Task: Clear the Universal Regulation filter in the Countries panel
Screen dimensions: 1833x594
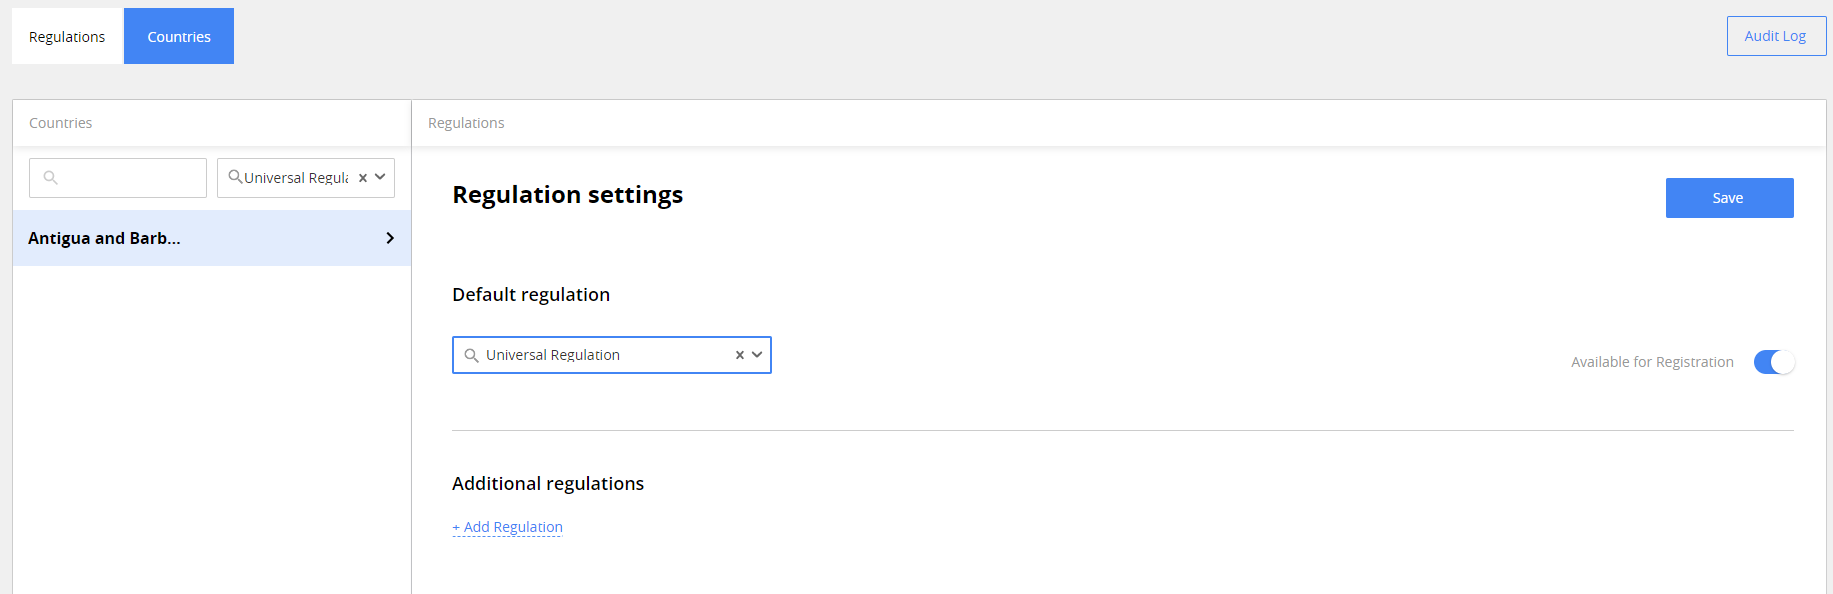Action: click(x=363, y=178)
